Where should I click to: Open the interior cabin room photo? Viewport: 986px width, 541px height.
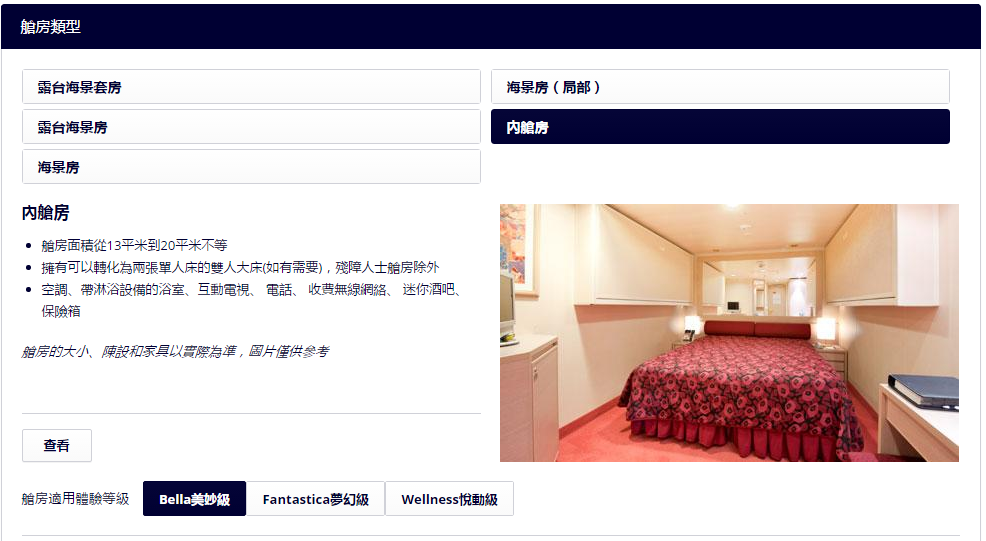coord(729,333)
